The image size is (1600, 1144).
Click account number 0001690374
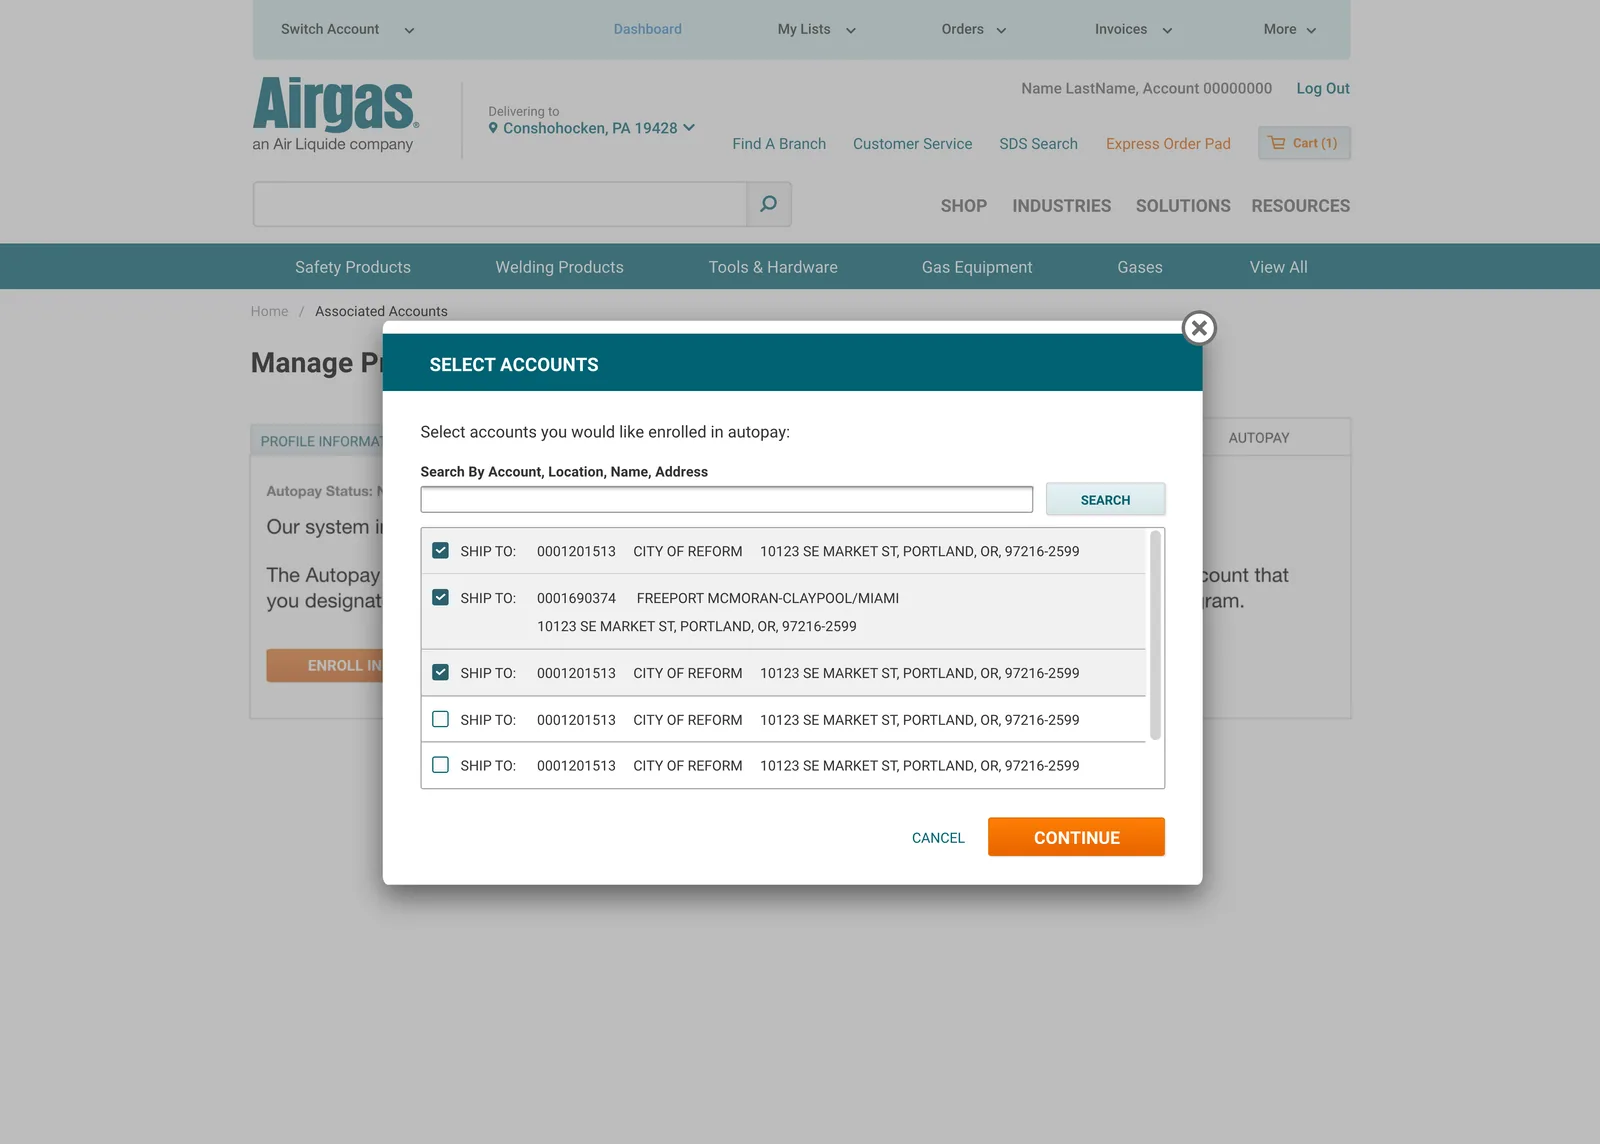576,598
